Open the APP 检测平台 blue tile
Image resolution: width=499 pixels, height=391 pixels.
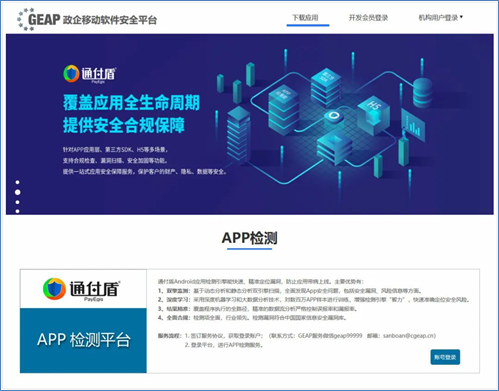(x=83, y=340)
